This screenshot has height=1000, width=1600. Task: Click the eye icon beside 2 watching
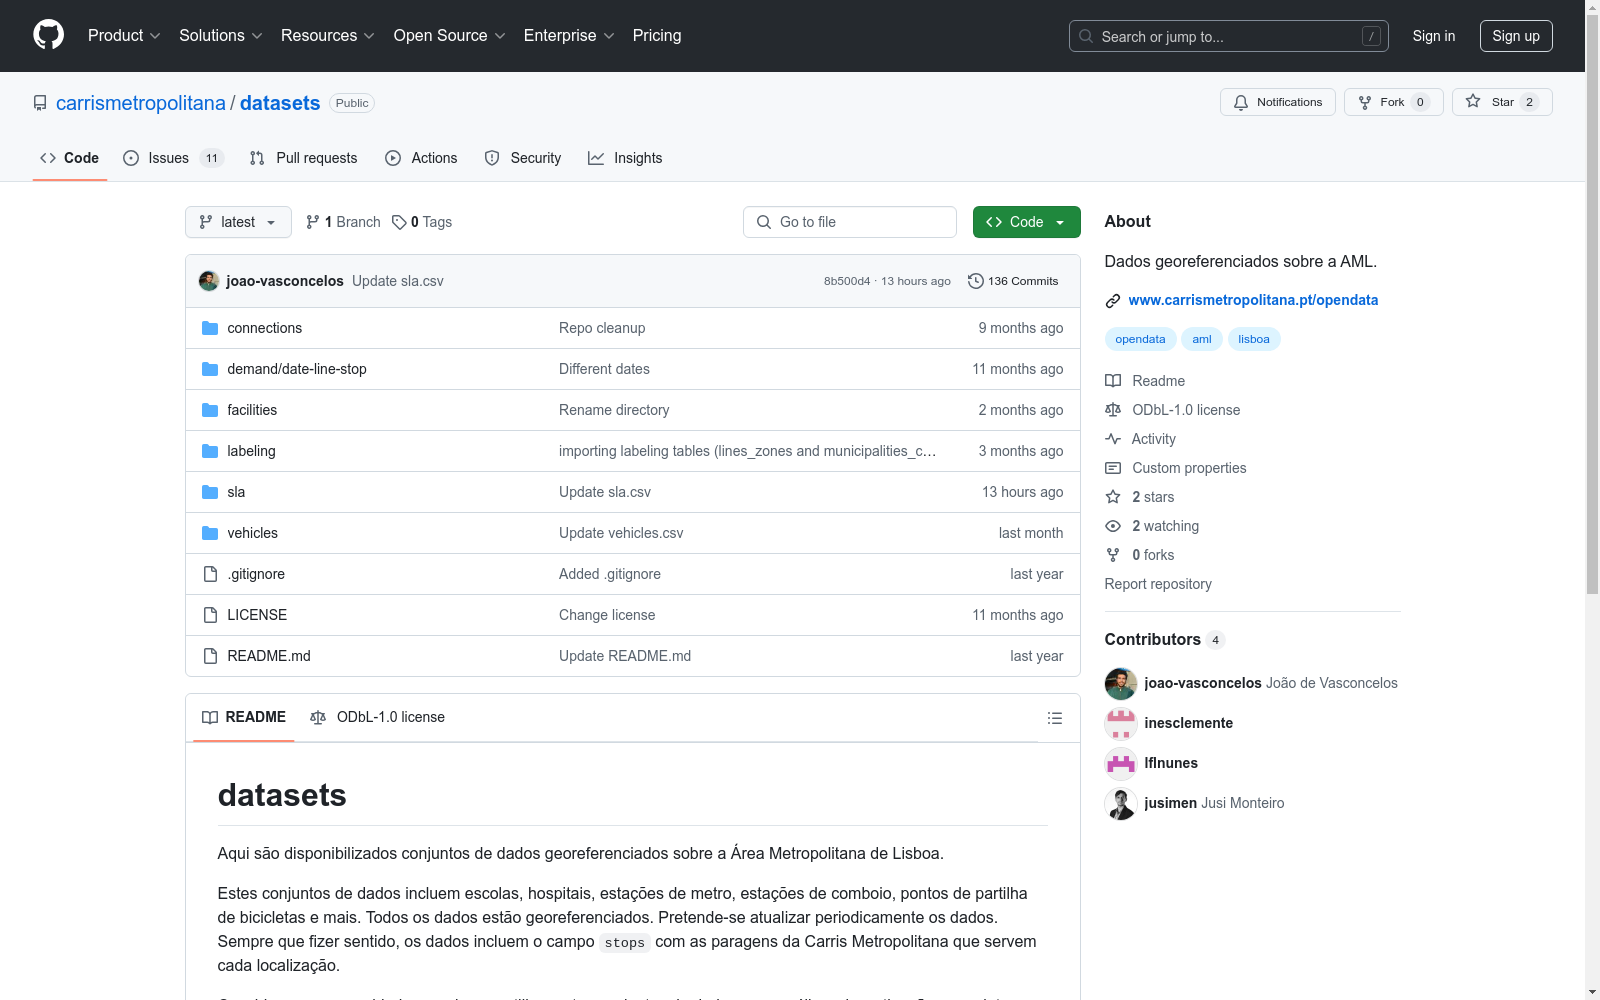[1113, 526]
